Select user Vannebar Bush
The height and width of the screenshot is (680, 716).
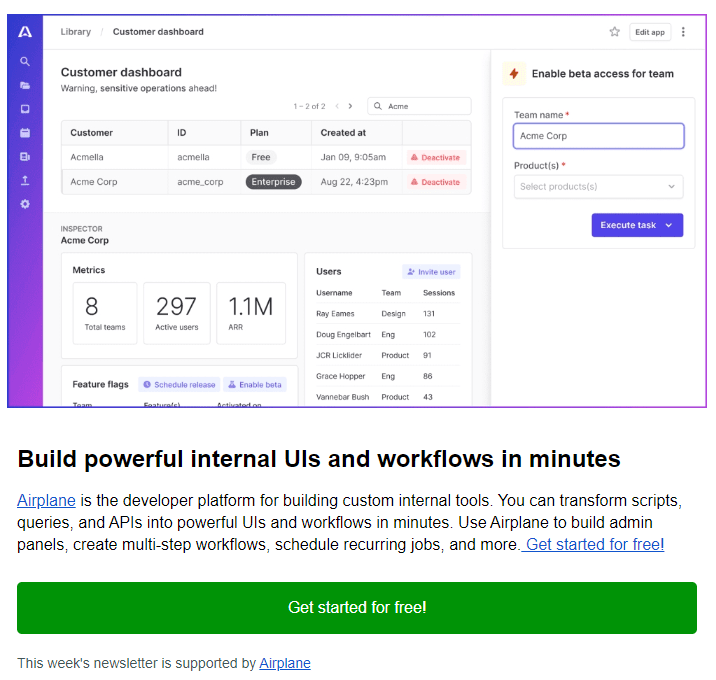(342, 397)
